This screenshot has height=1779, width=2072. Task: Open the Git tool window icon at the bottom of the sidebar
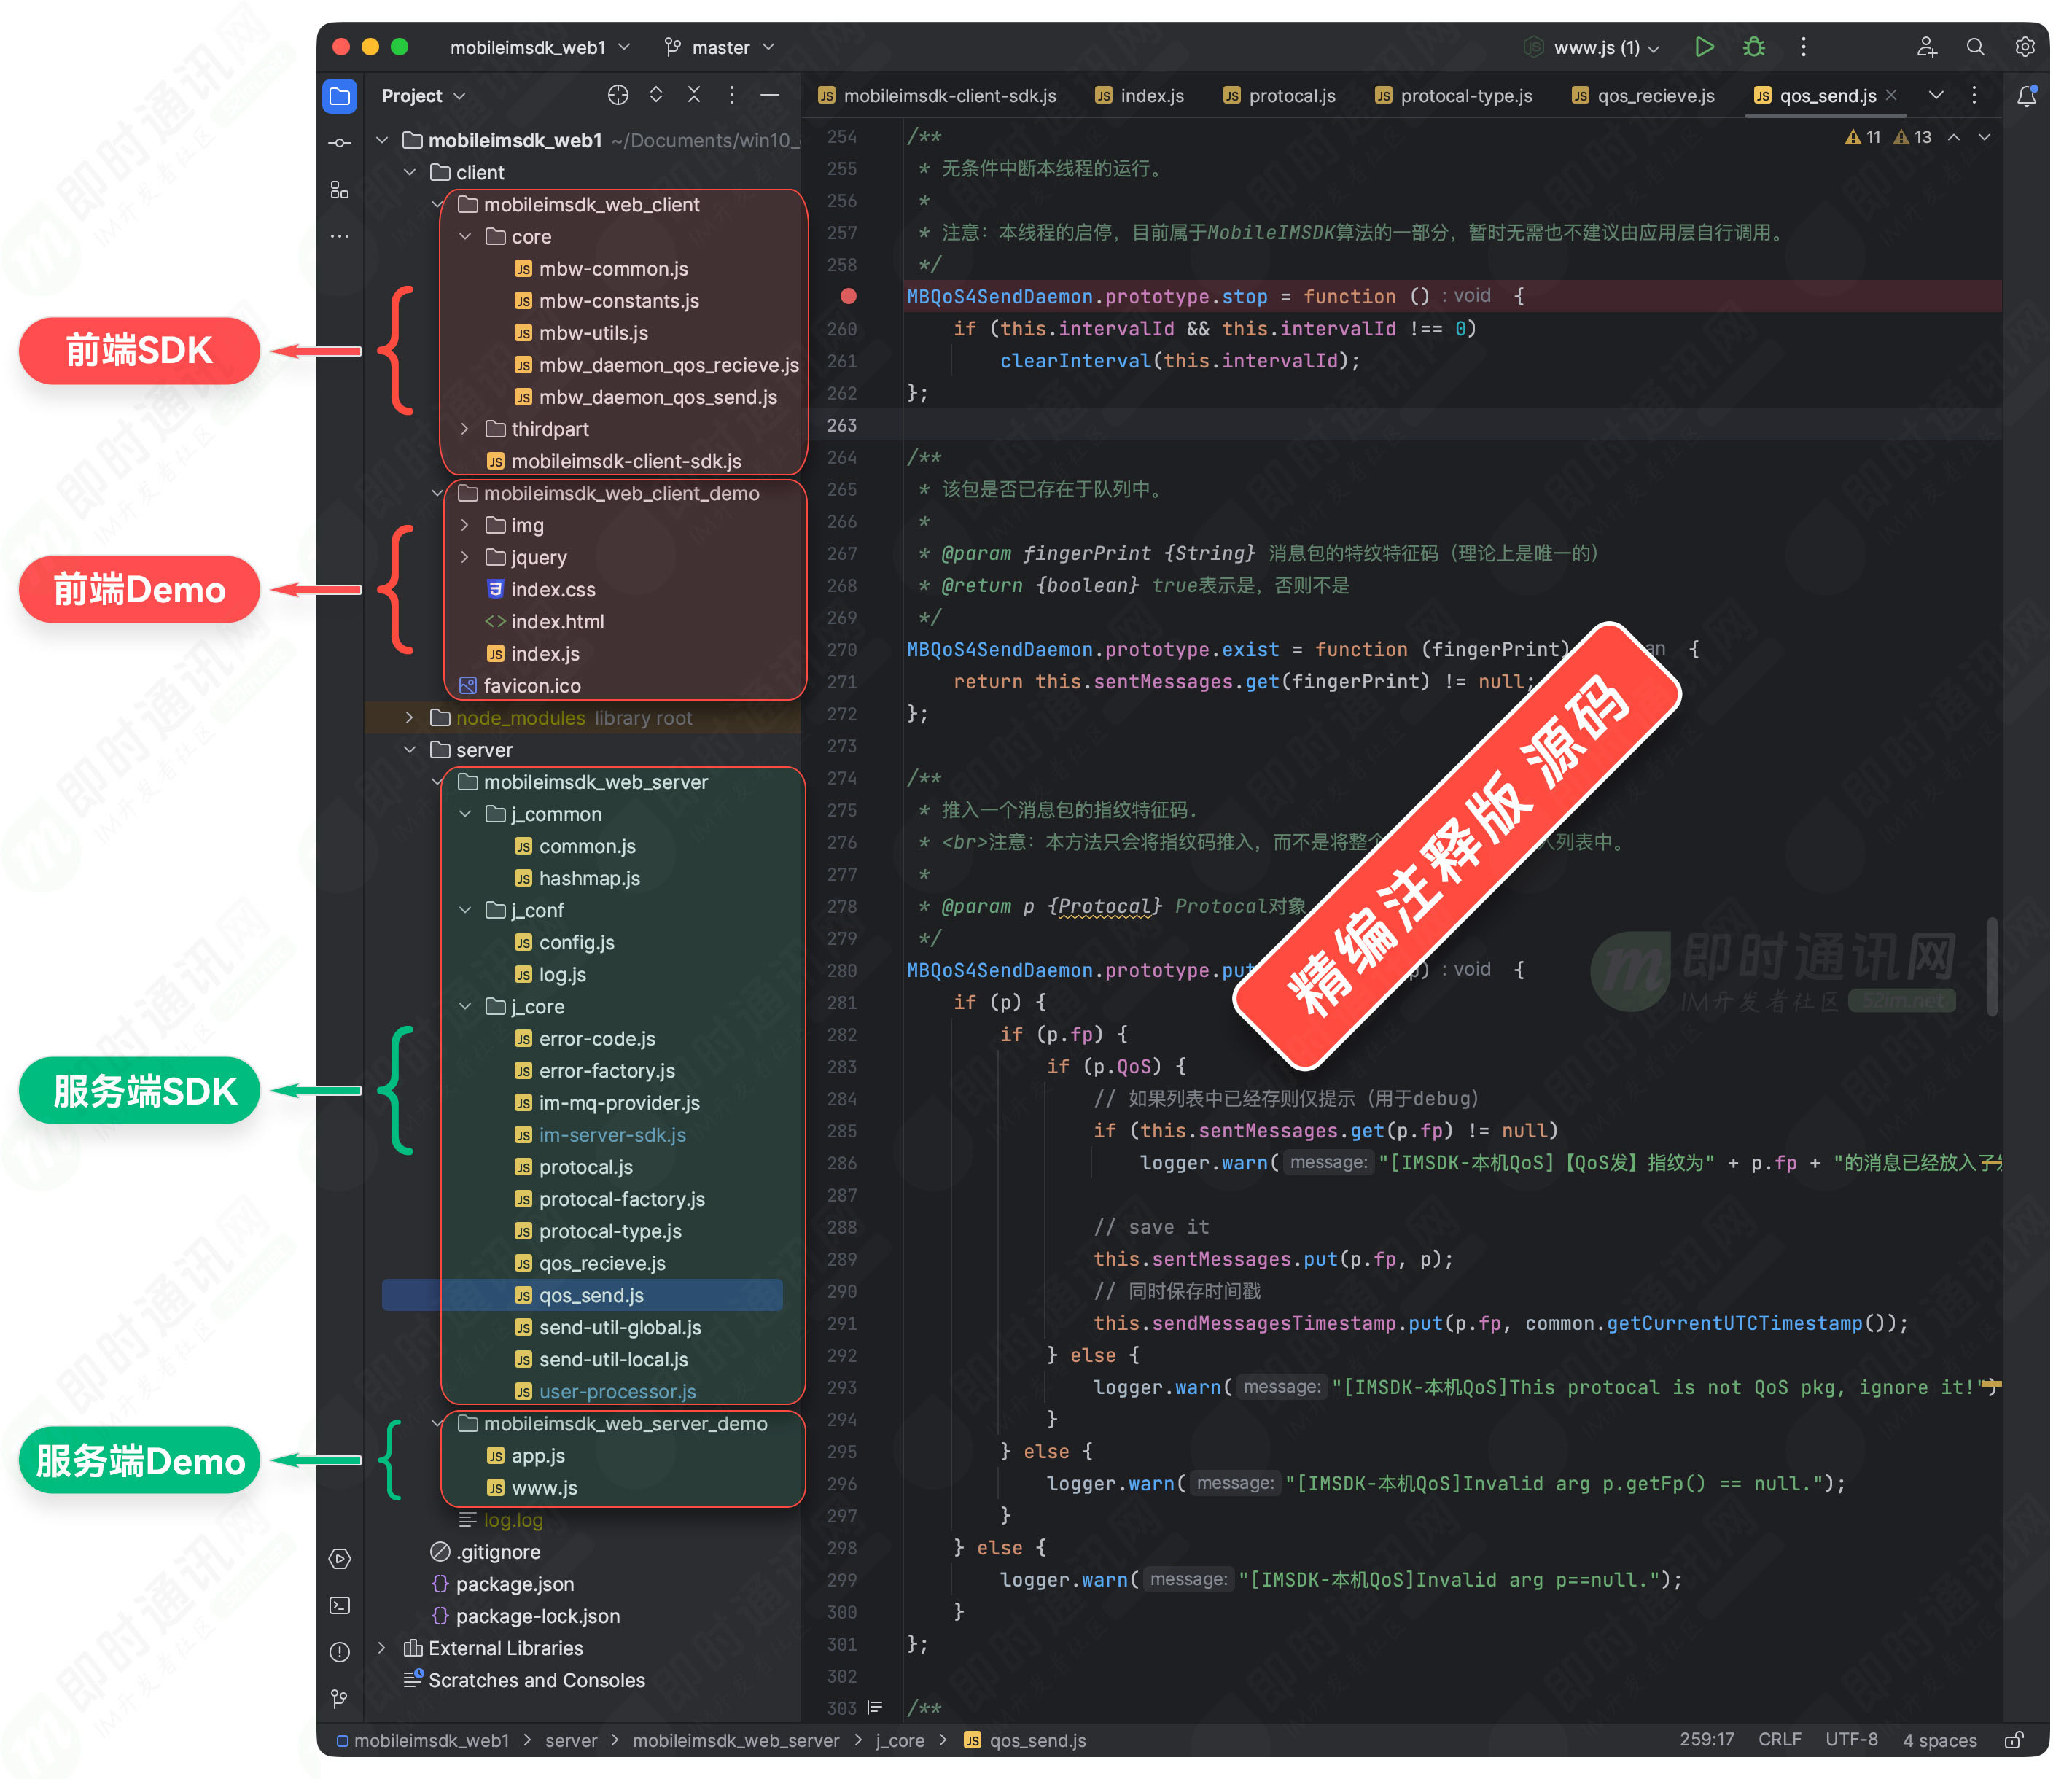pos(340,1699)
